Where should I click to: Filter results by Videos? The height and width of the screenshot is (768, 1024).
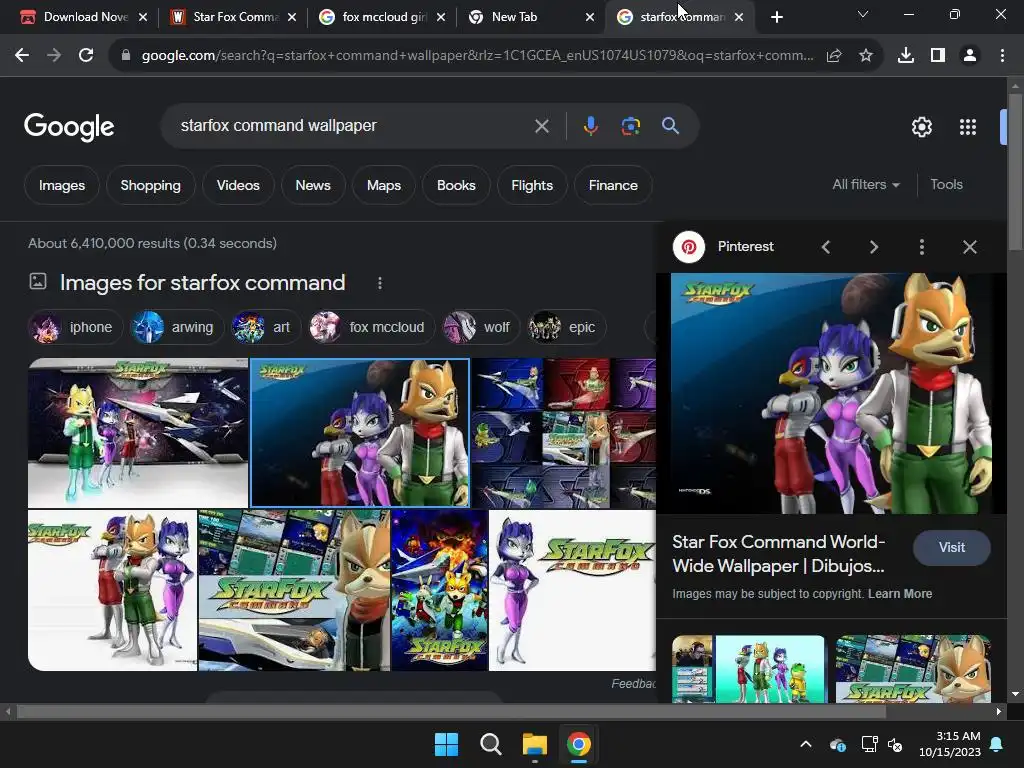coord(238,185)
